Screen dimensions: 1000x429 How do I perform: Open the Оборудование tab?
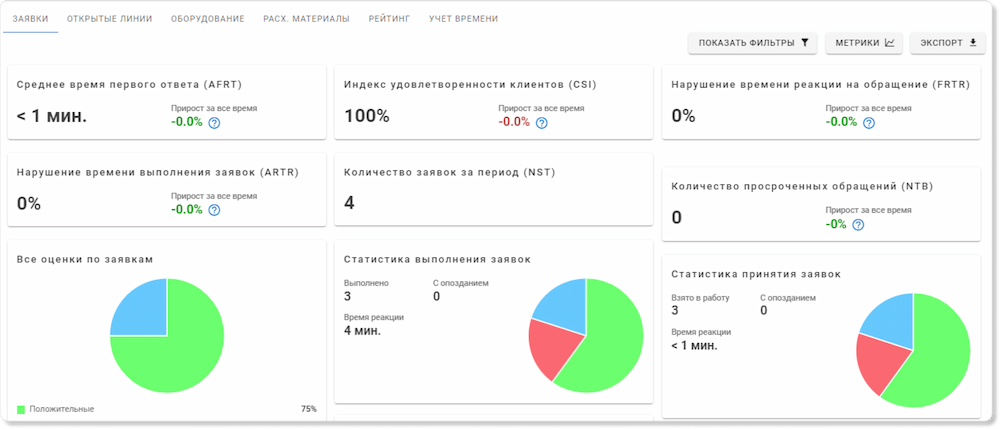(207, 19)
